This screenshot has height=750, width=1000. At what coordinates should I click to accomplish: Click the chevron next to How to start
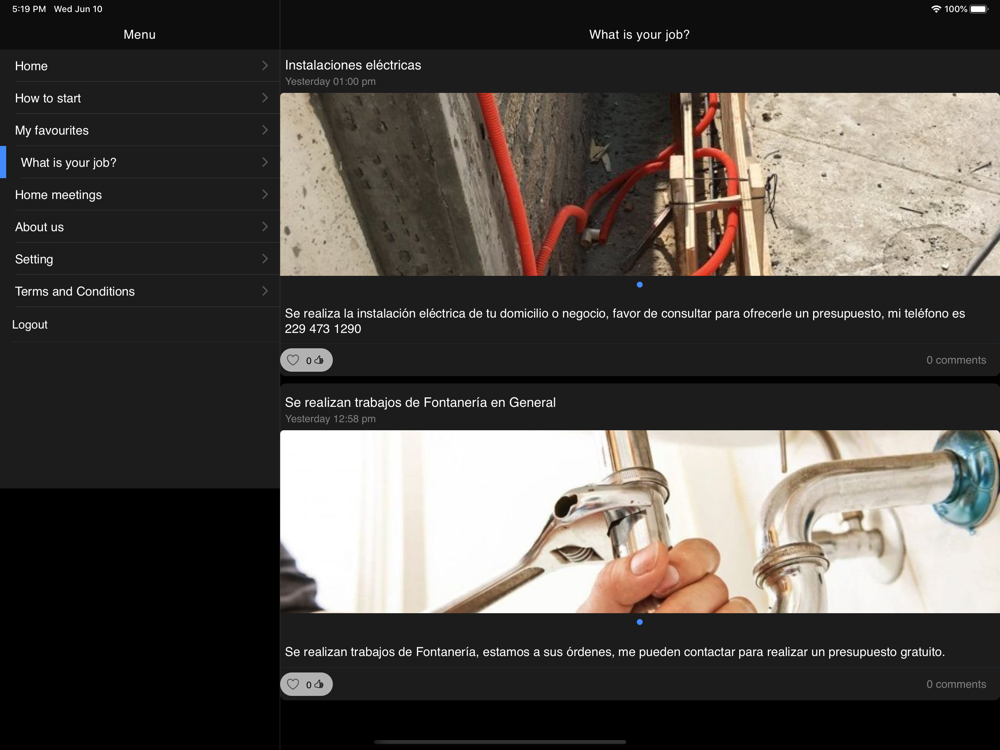point(265,98)
